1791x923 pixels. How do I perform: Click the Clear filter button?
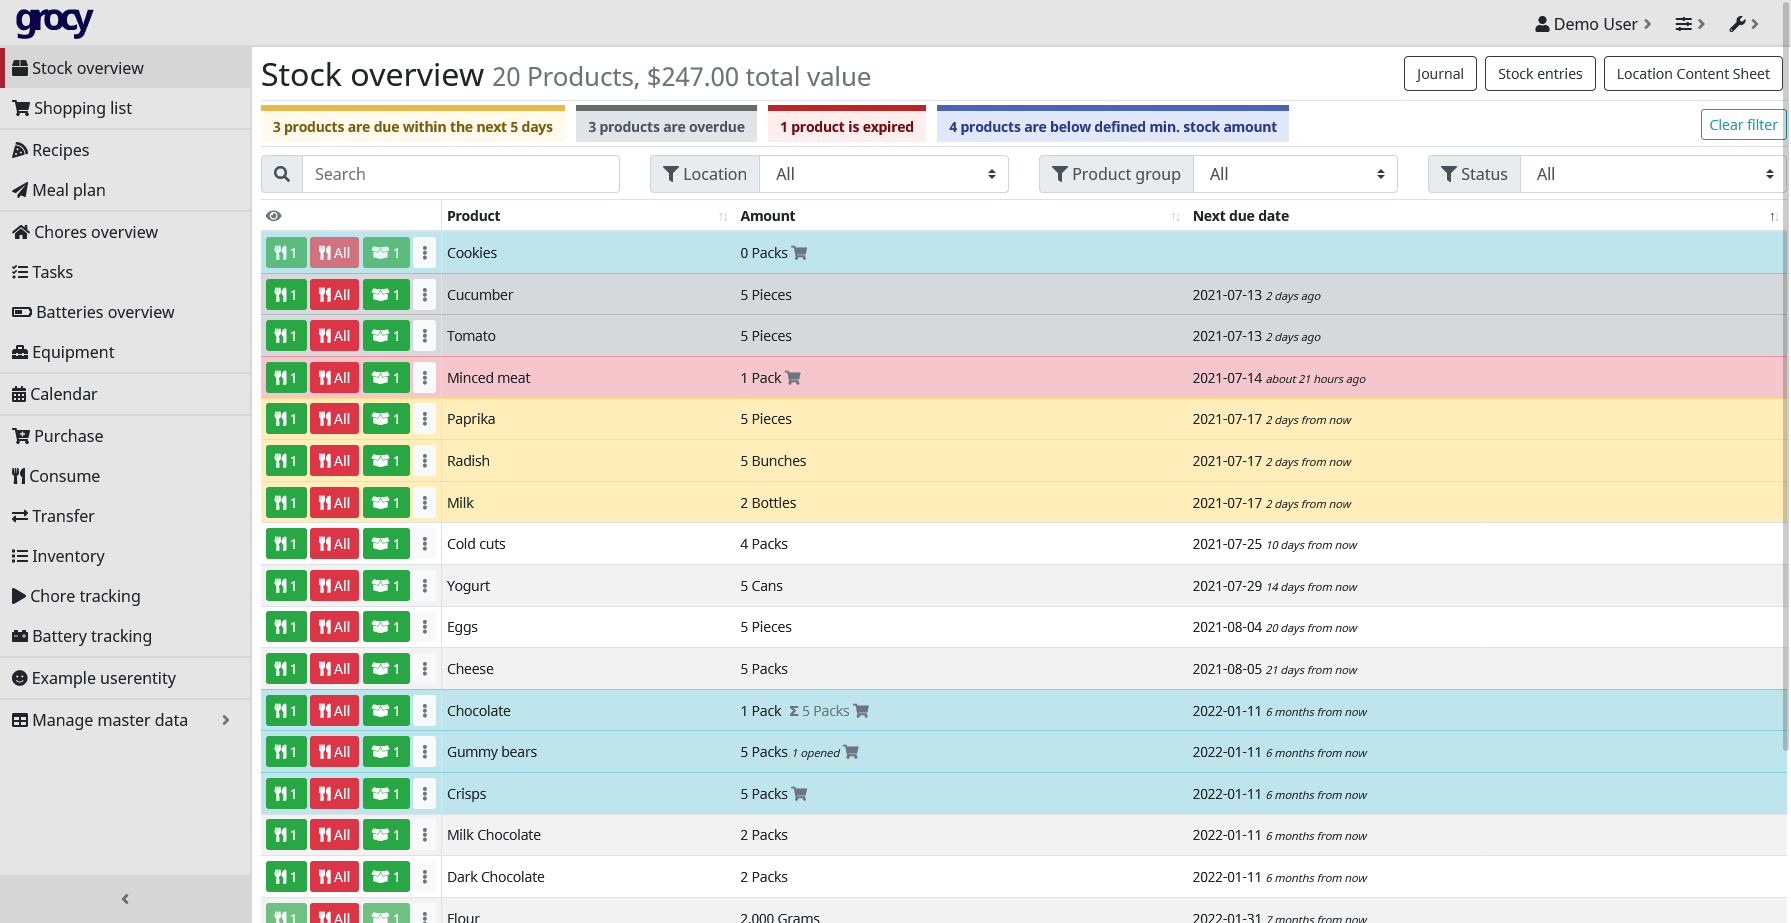[1742, 125]
